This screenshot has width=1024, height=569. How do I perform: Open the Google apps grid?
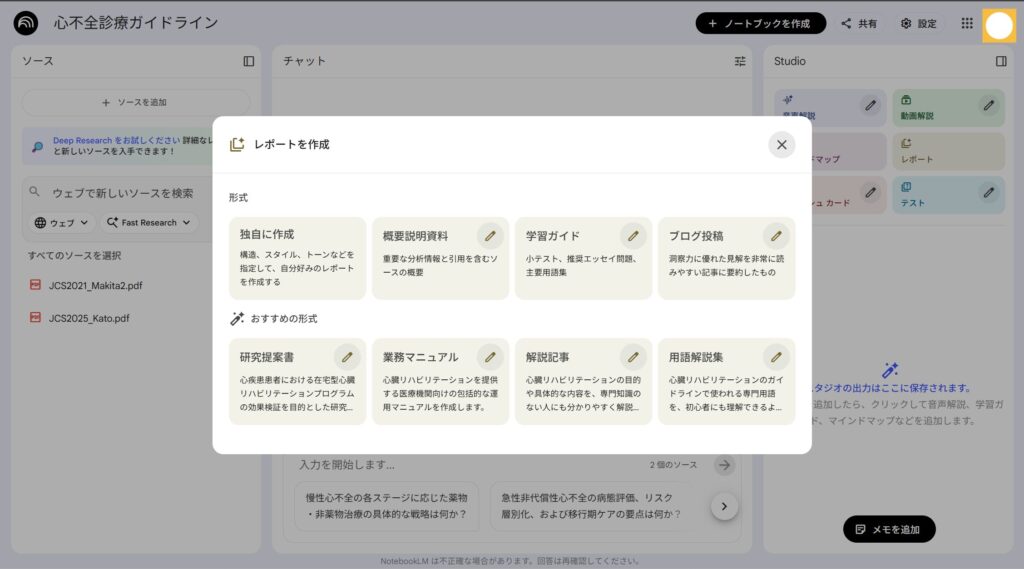pyautogui.click(x=967, y=23)
